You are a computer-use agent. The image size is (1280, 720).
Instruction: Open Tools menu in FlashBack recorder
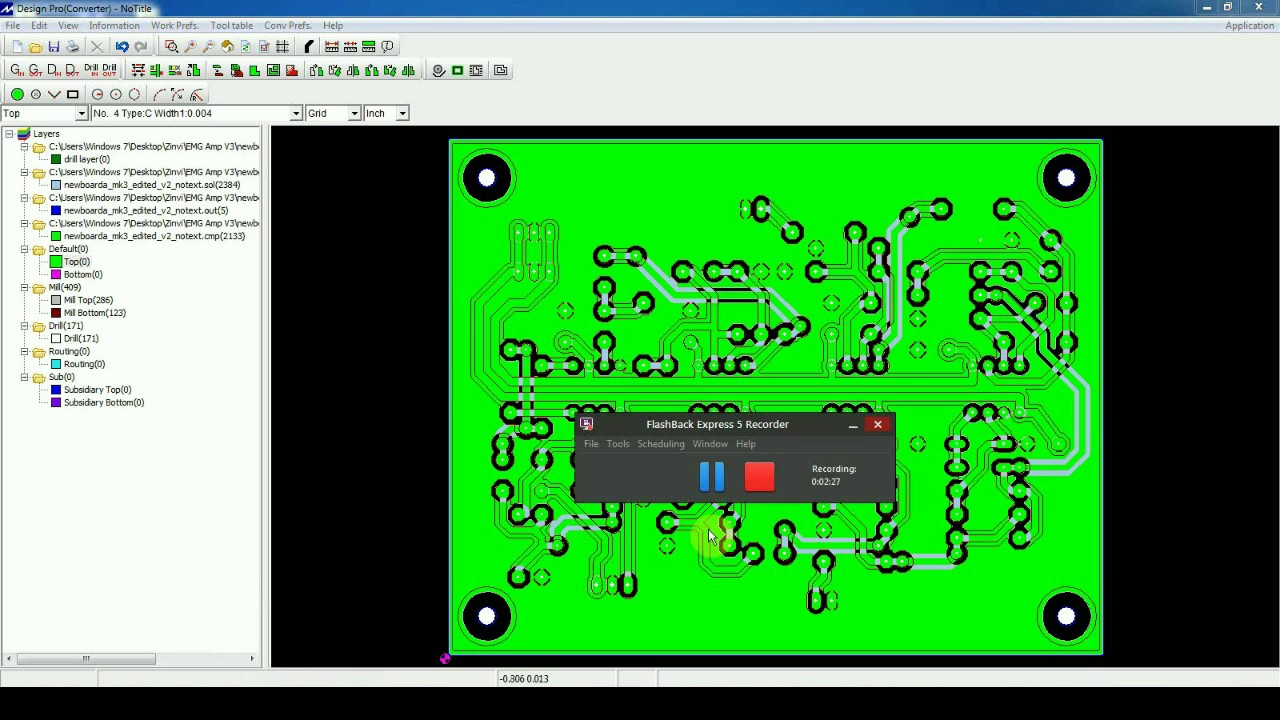click(618, 444)
